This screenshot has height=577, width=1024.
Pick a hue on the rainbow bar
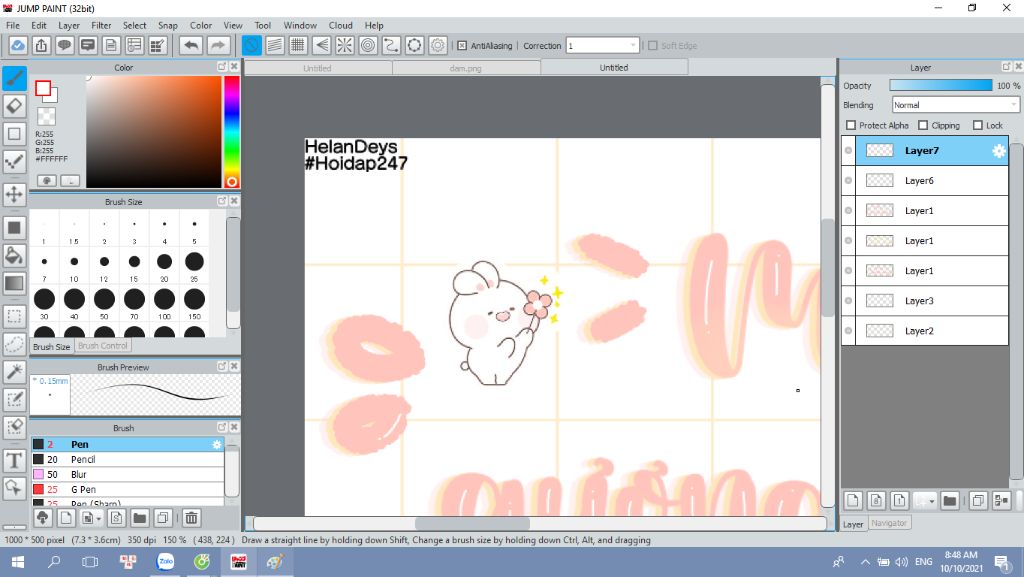click(231, 132)
